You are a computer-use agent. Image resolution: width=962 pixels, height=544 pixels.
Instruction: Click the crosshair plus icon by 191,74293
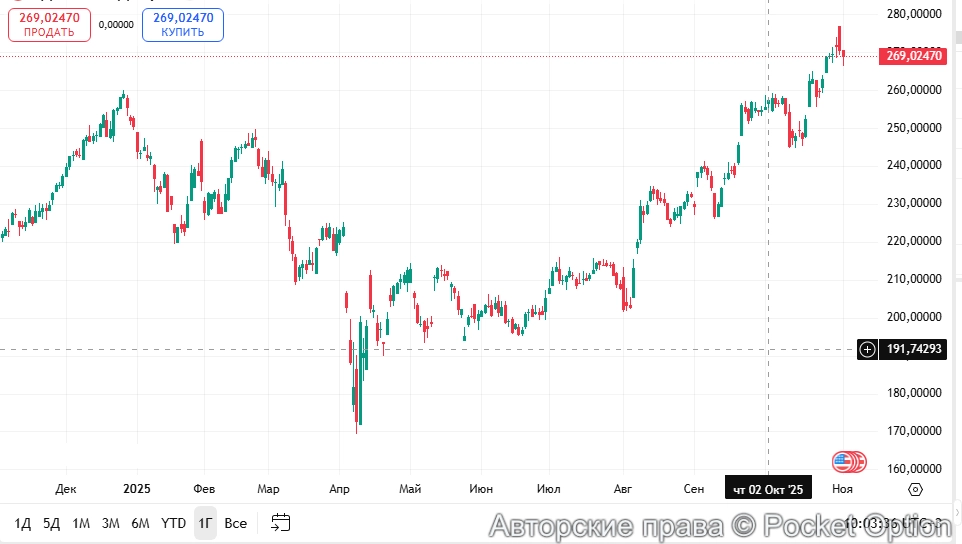(x=867, y=349)
